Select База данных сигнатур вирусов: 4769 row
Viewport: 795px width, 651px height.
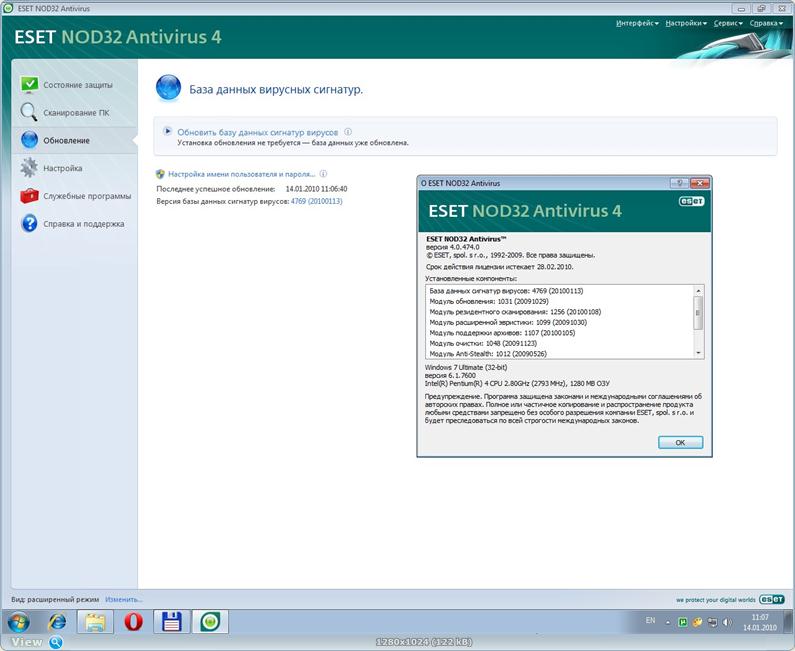click(x=507, y=291)
